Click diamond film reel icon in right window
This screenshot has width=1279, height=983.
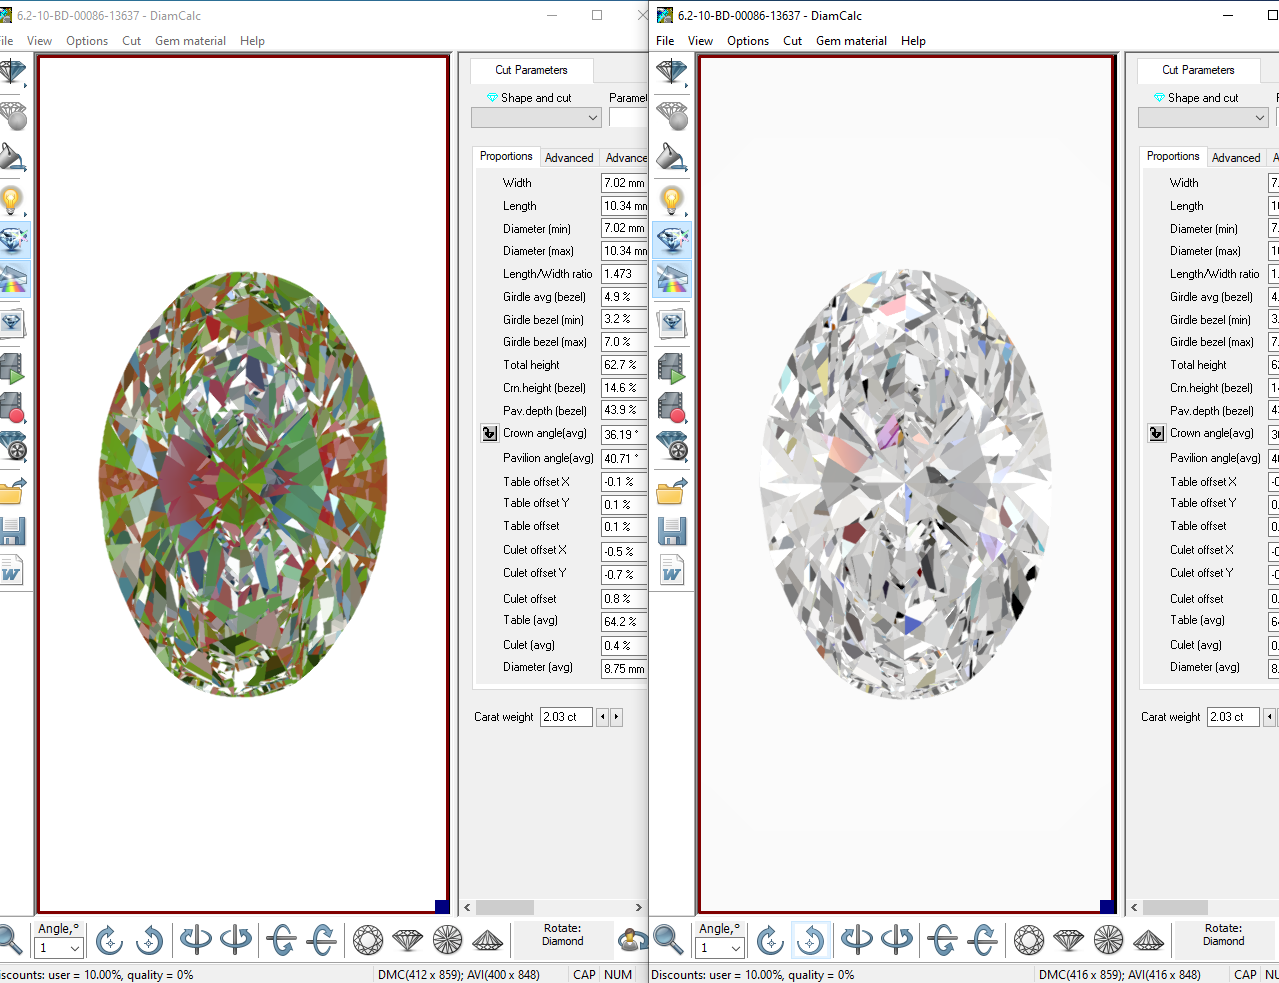point(671,446)
